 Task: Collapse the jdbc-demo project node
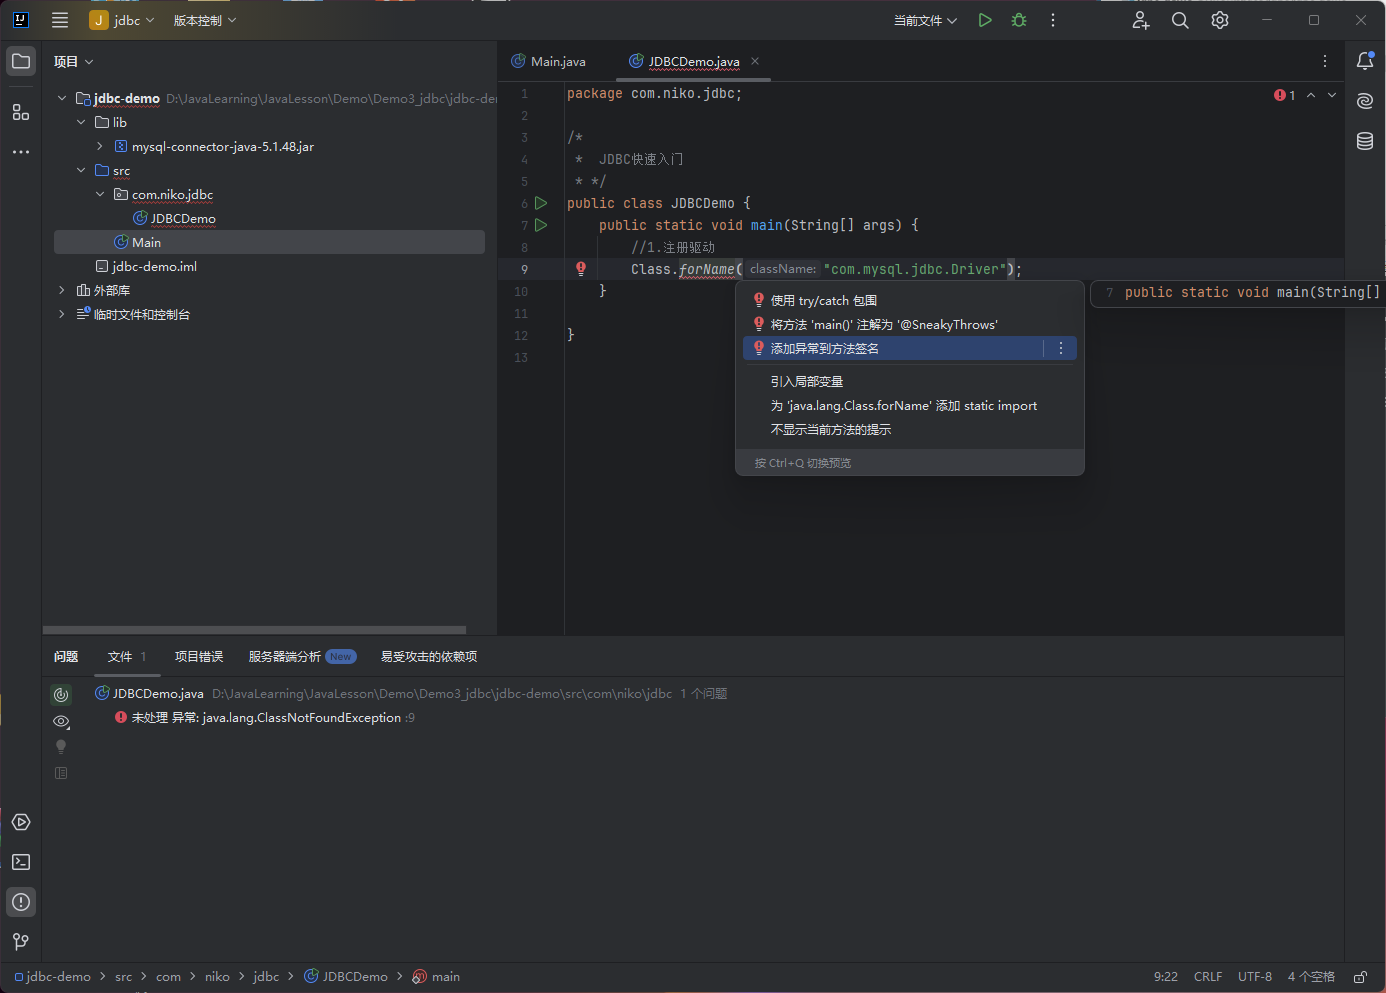click(x=62, y=98)
